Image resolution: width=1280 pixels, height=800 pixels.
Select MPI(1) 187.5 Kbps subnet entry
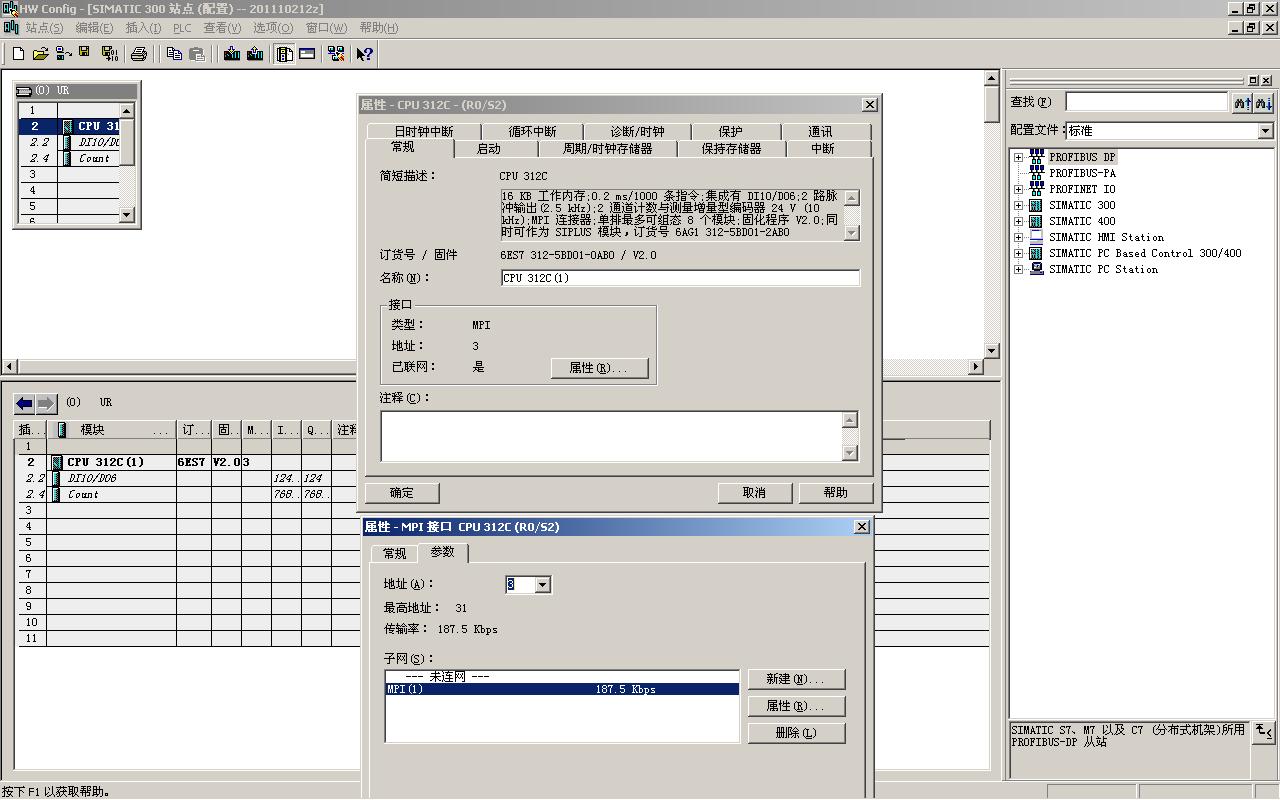562,690
